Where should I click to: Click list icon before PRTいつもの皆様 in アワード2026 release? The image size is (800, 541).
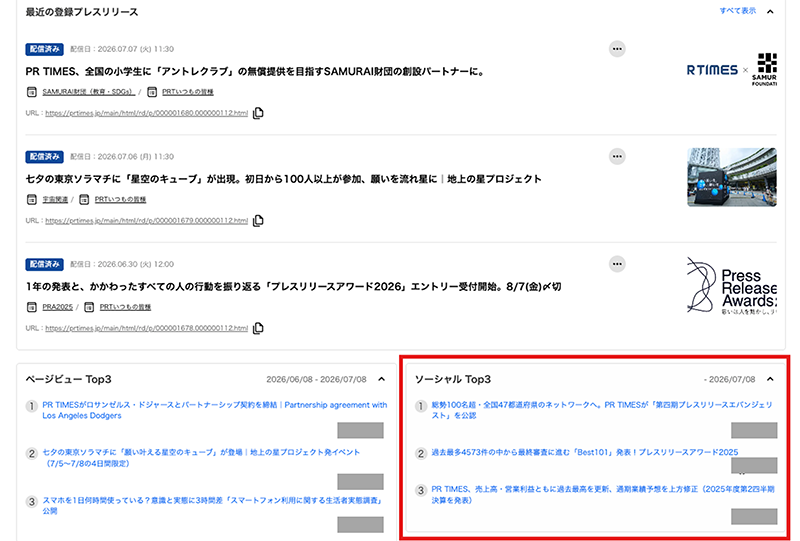coord(89,307)
